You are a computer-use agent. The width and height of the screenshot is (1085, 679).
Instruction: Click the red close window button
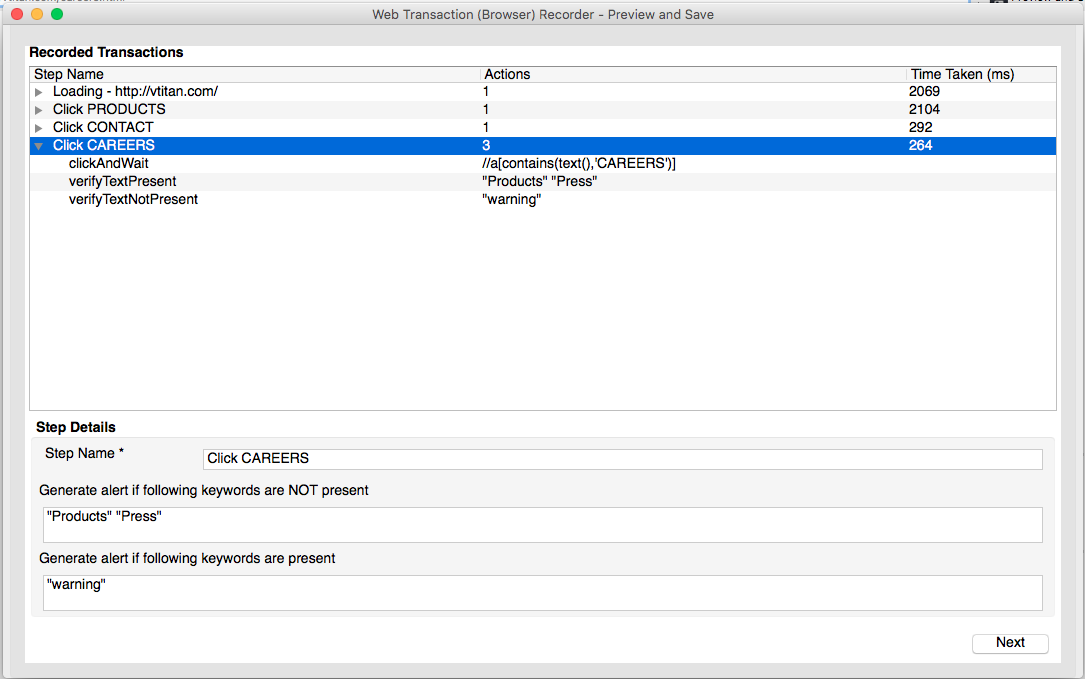pyautogui.click(x=17, y=15)
